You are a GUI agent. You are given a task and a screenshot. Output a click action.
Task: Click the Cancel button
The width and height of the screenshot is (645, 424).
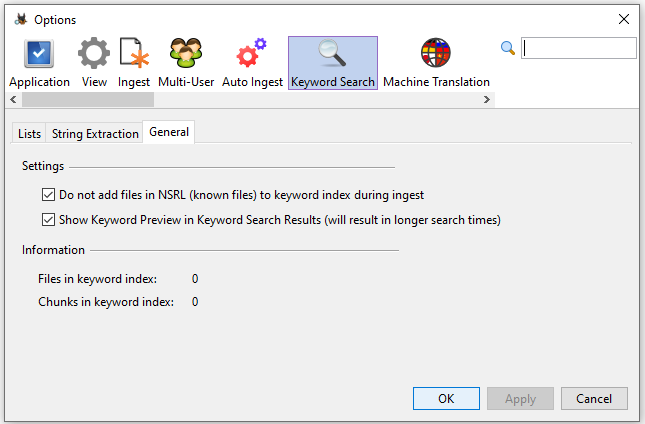click(594, 398)
